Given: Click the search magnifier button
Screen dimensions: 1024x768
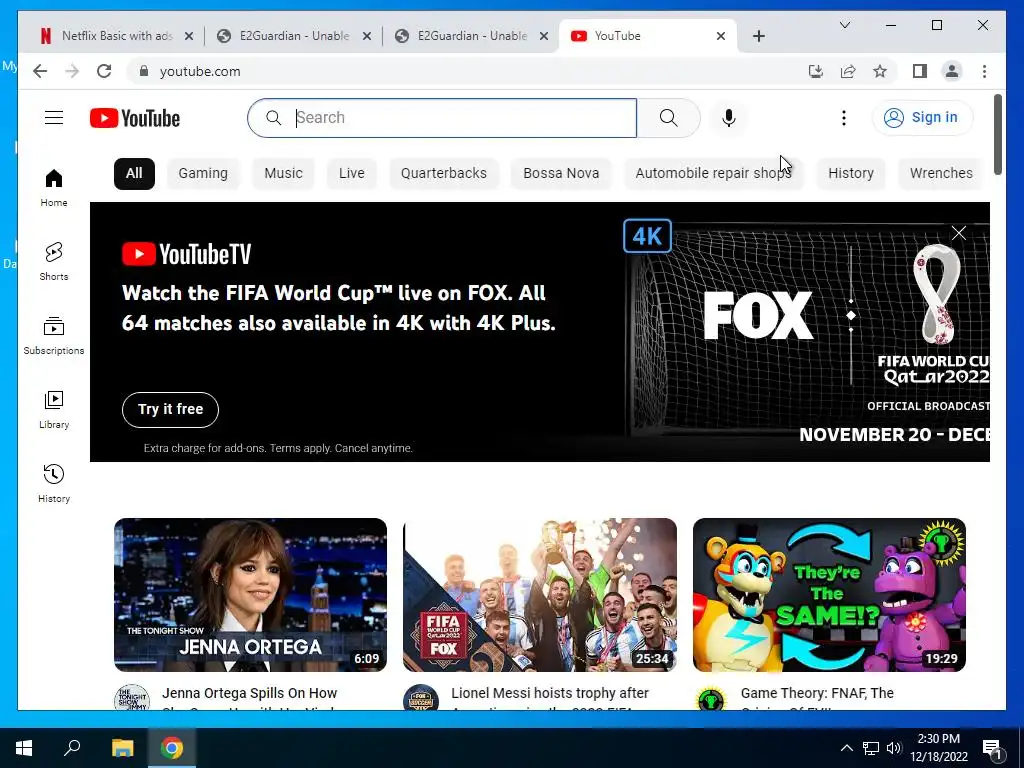Looking at the screenshot, I should click(x=668, y=118).
